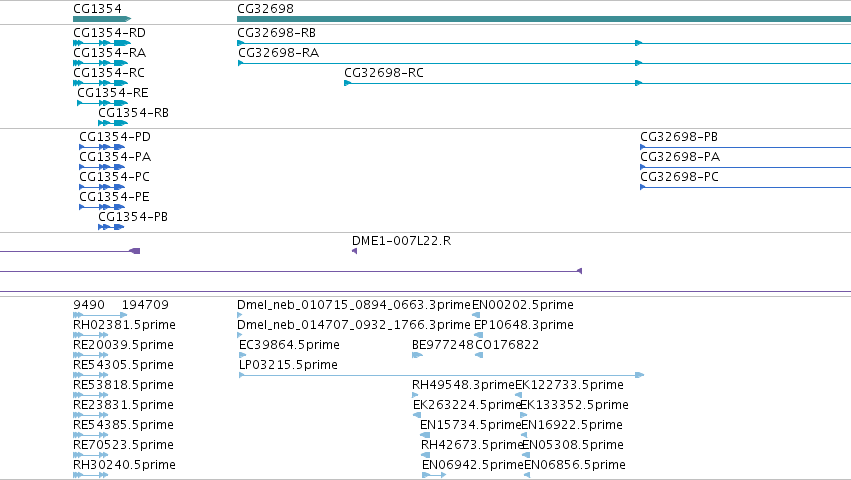This screenshot has width=851, height=480.
Task: Select EST RH49548.3prime
Action: (x=463, y=386)
